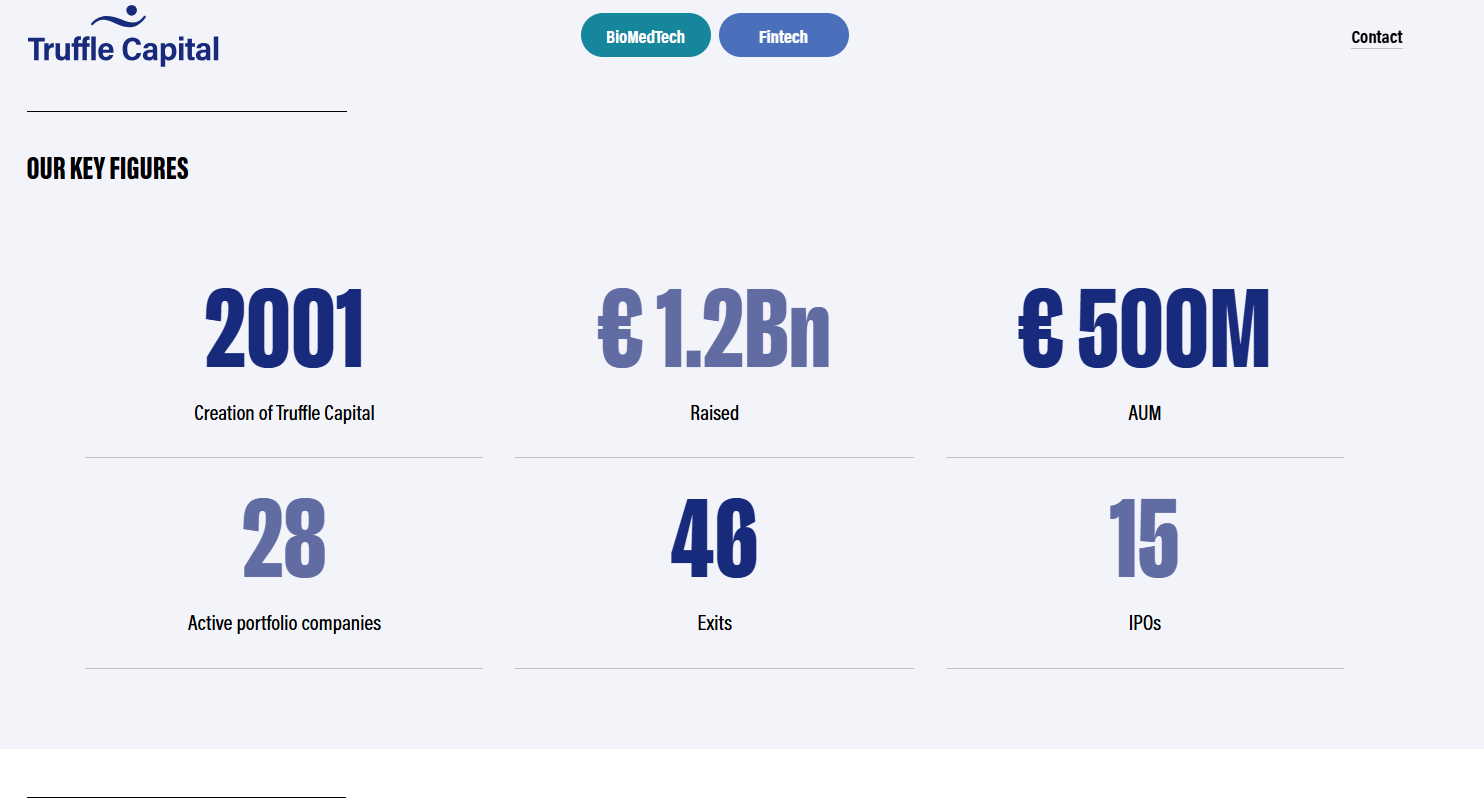Select the IPOs label
This screenshot has width=1484, height=804.
[x=1144, y=623]
